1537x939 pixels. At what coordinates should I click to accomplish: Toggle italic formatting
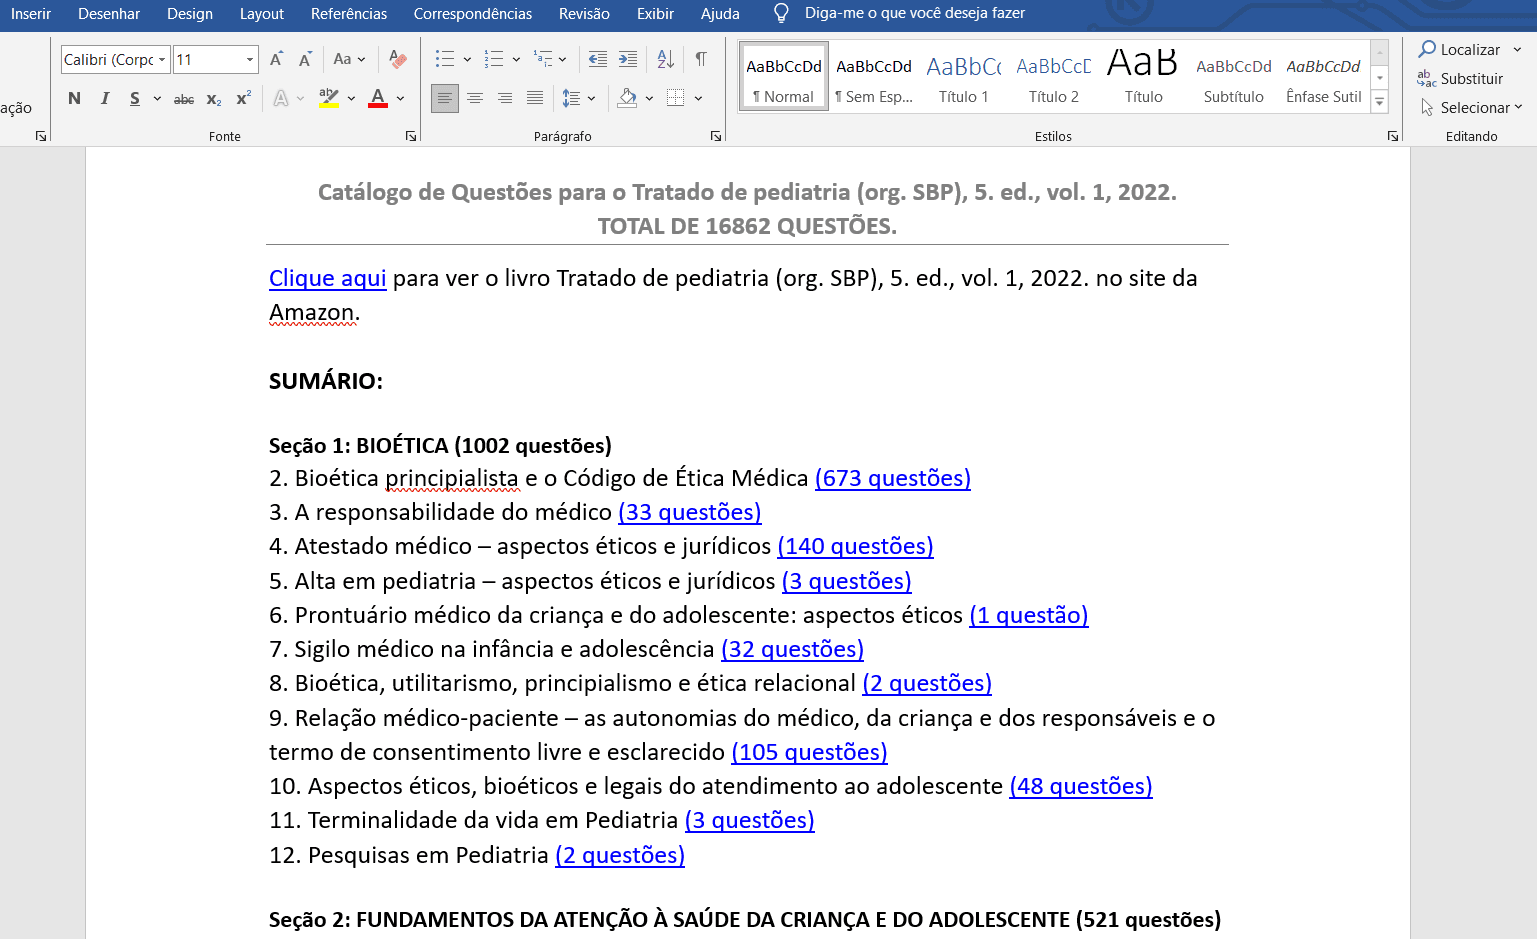105,99
